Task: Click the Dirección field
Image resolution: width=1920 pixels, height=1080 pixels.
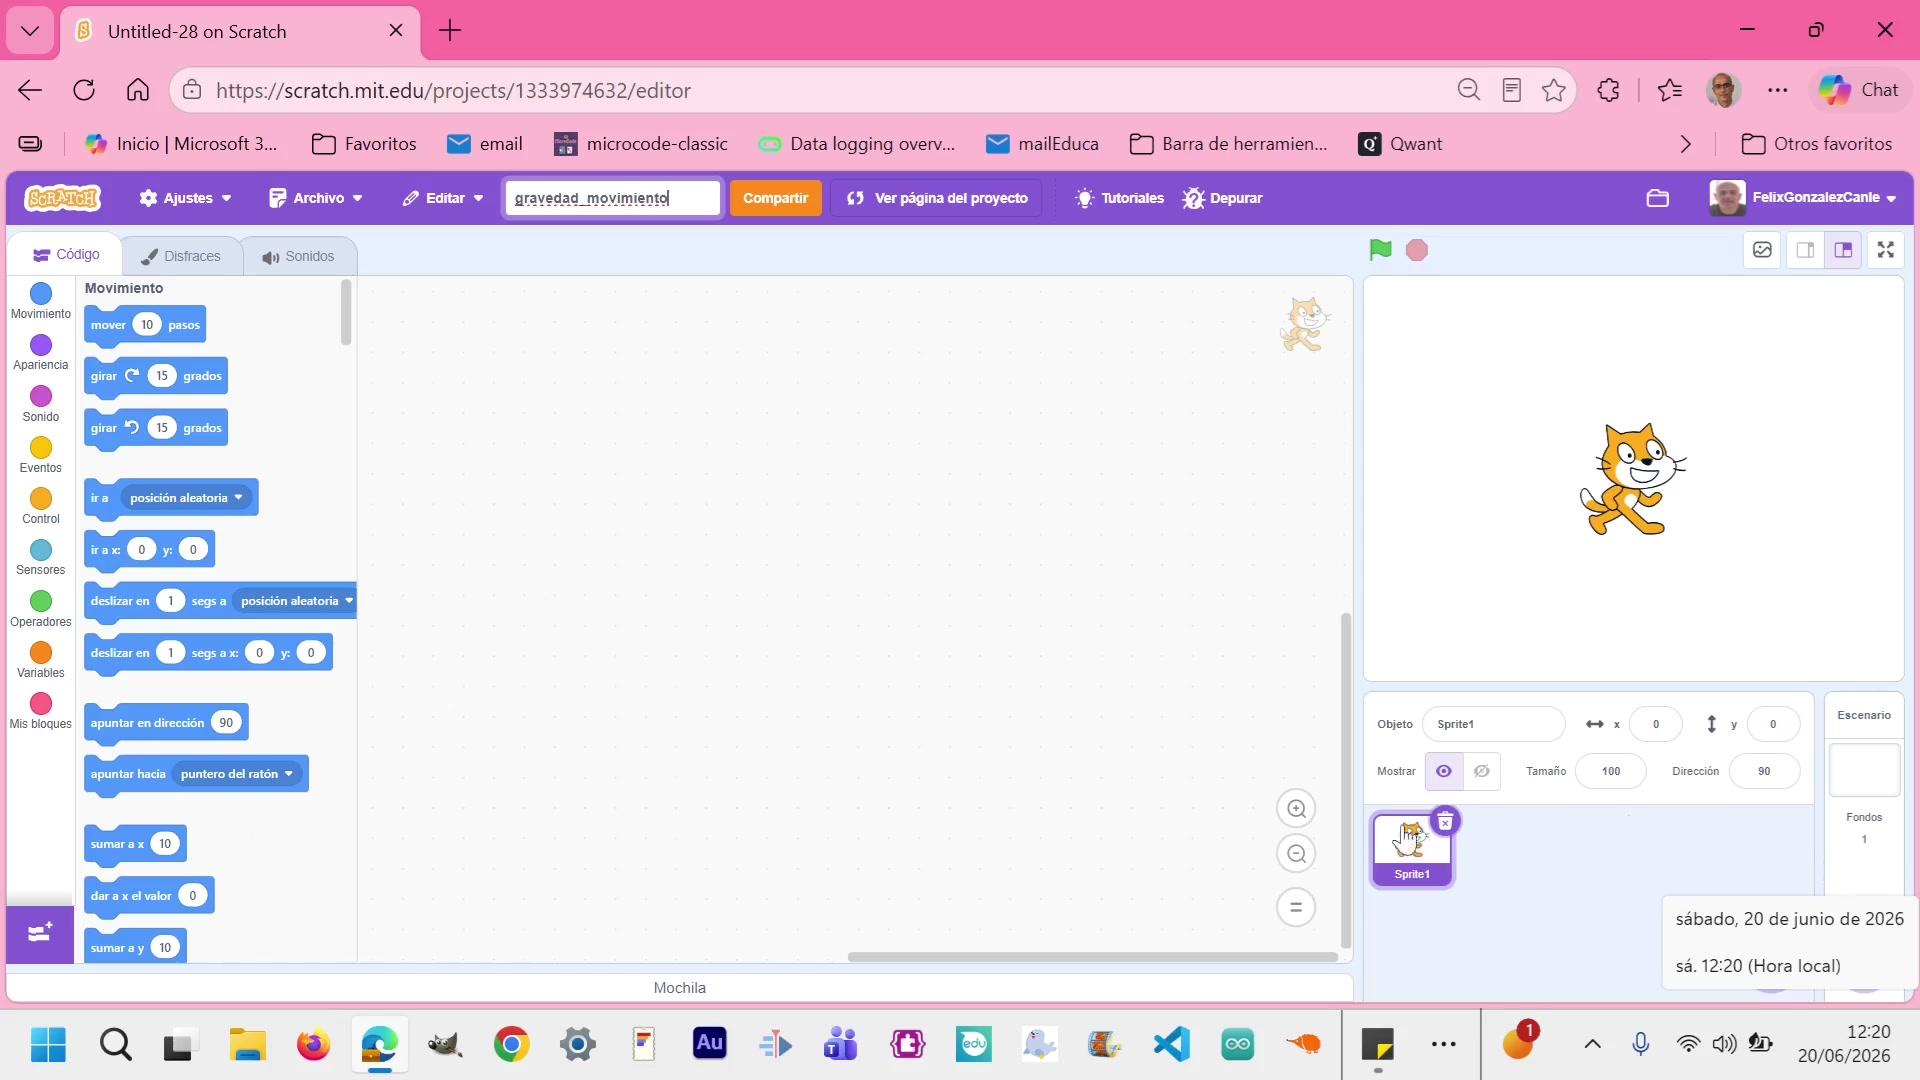Action: [x=1764, y=771]
